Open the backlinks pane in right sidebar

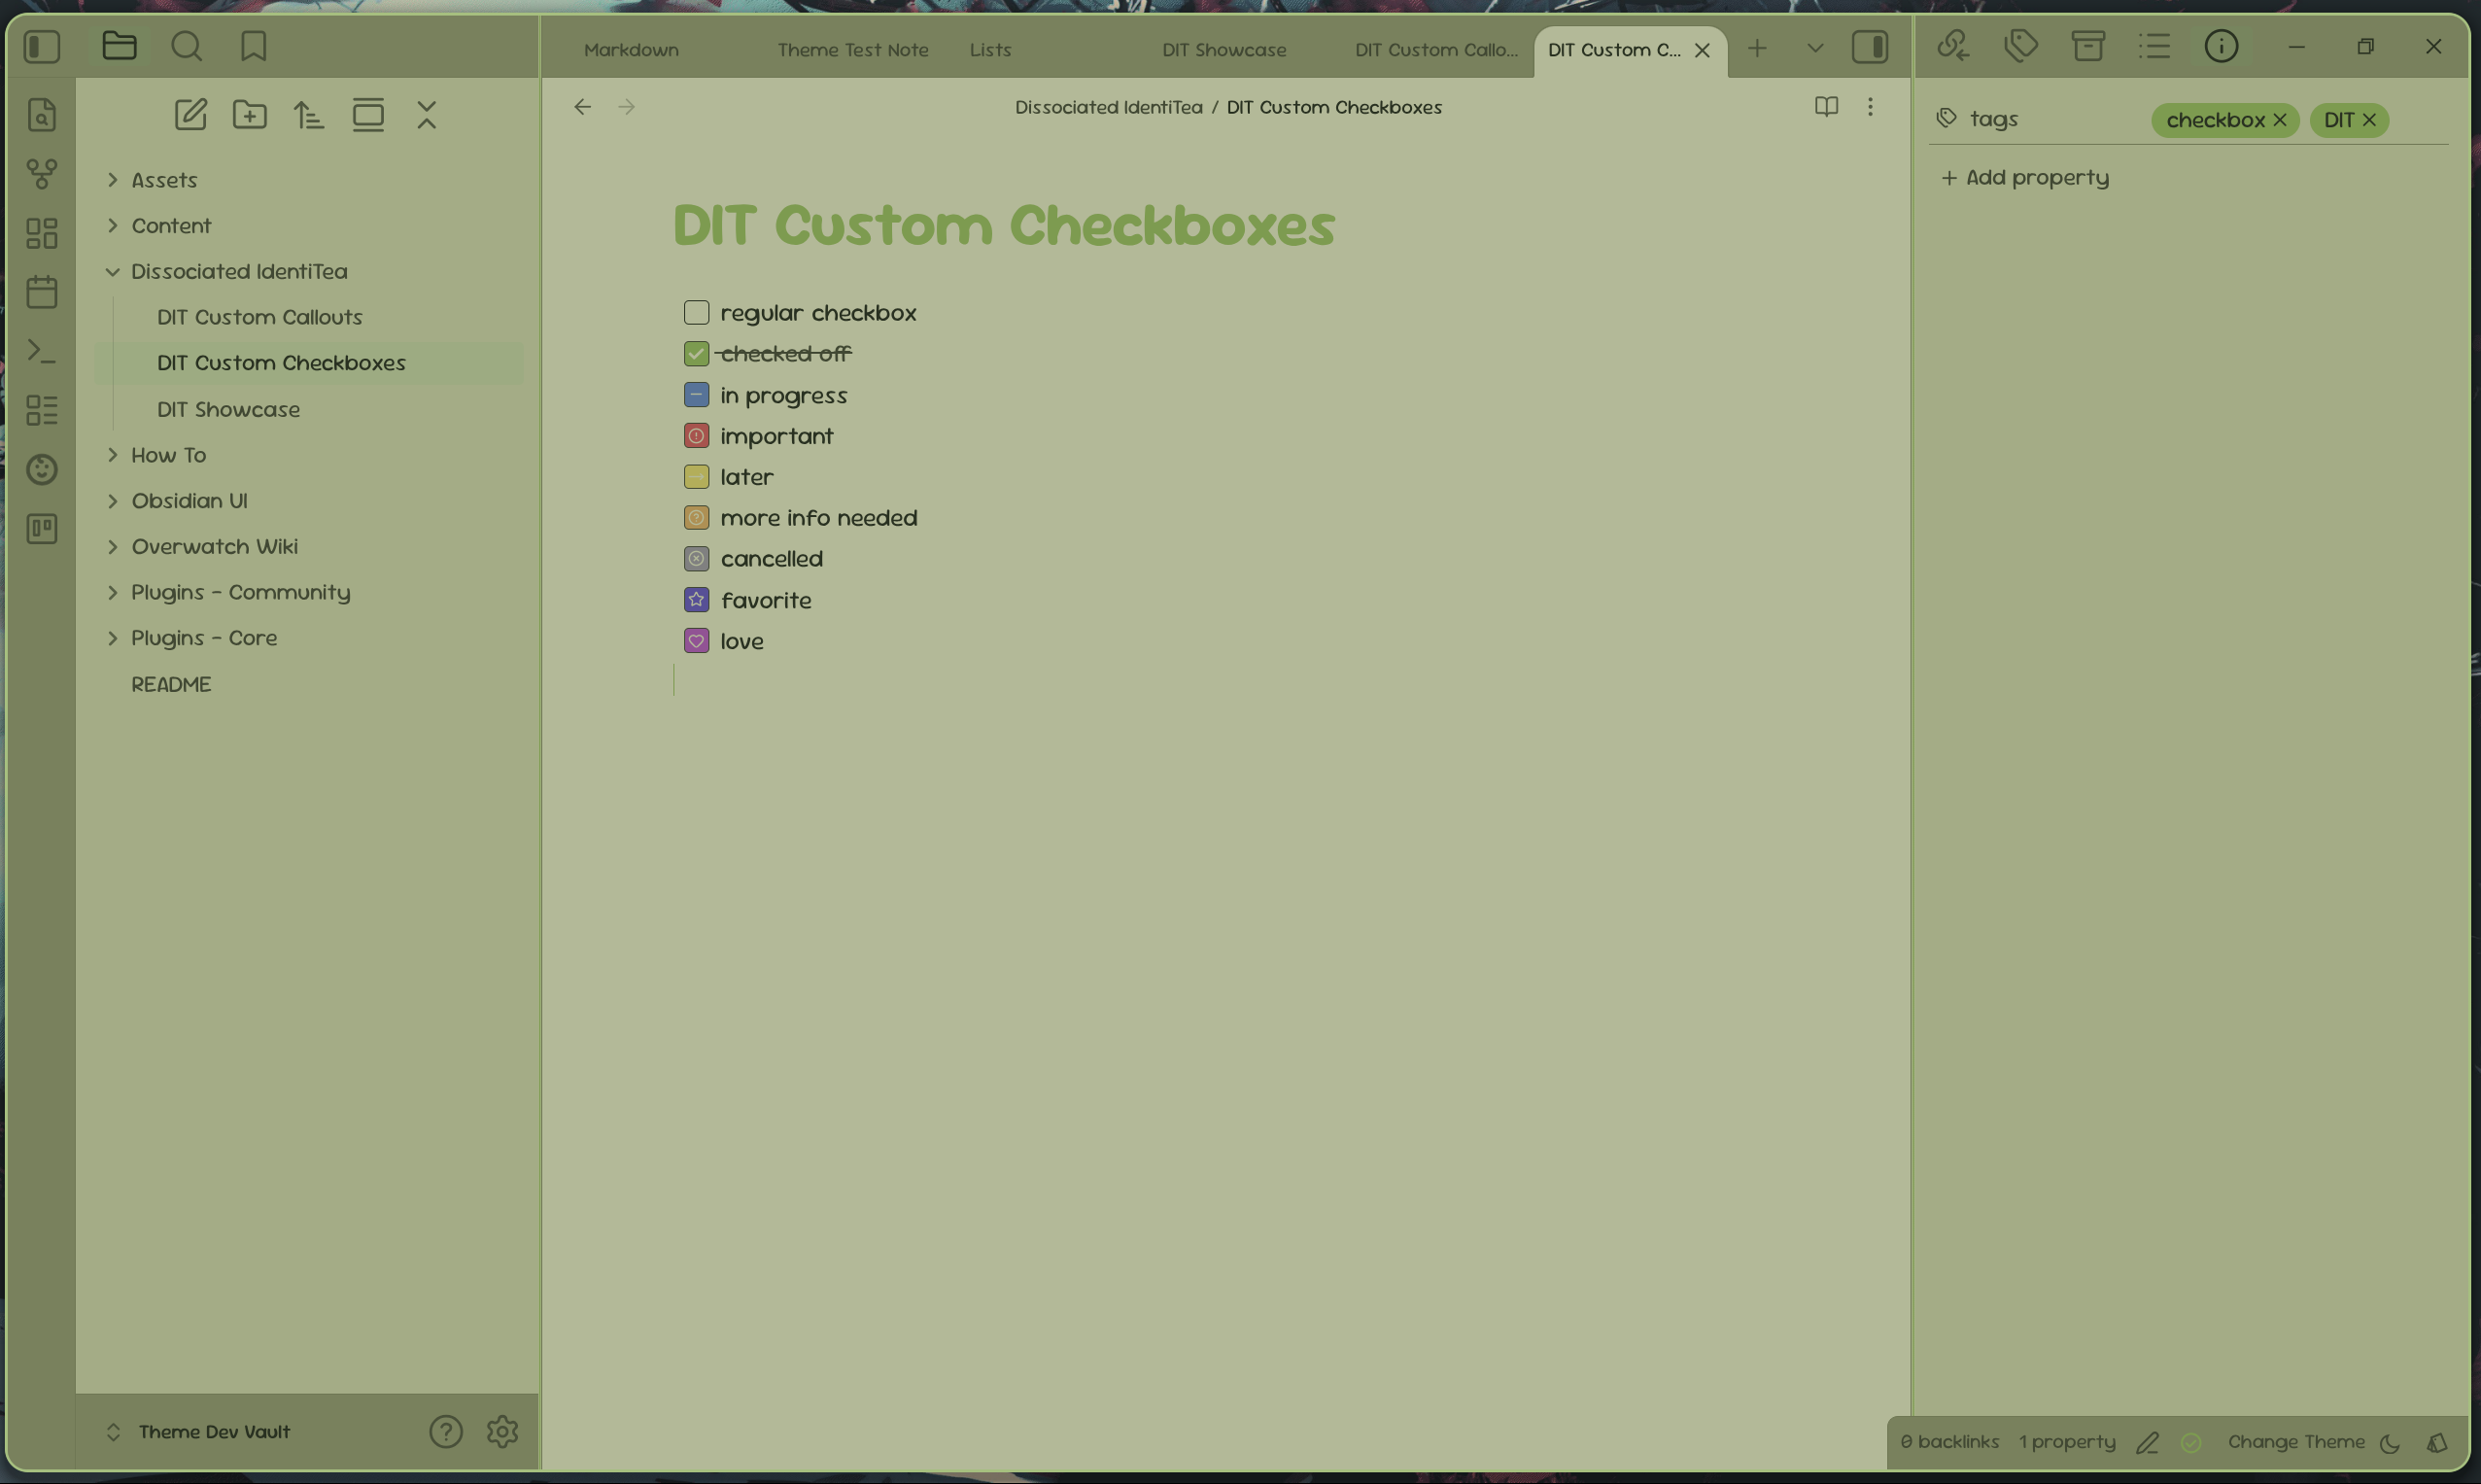pos(1953,46)
